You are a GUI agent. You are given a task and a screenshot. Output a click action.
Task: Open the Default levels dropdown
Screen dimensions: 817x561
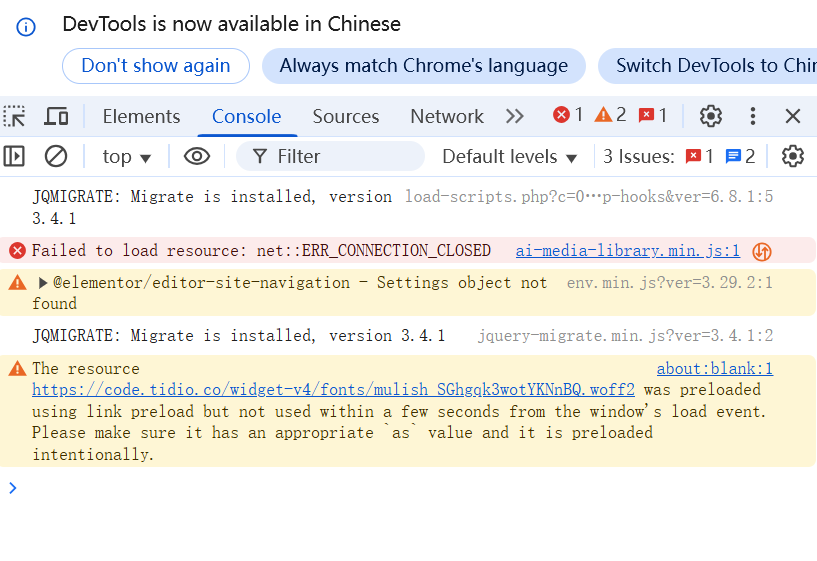pyautogui.click(x=510, y=157)
